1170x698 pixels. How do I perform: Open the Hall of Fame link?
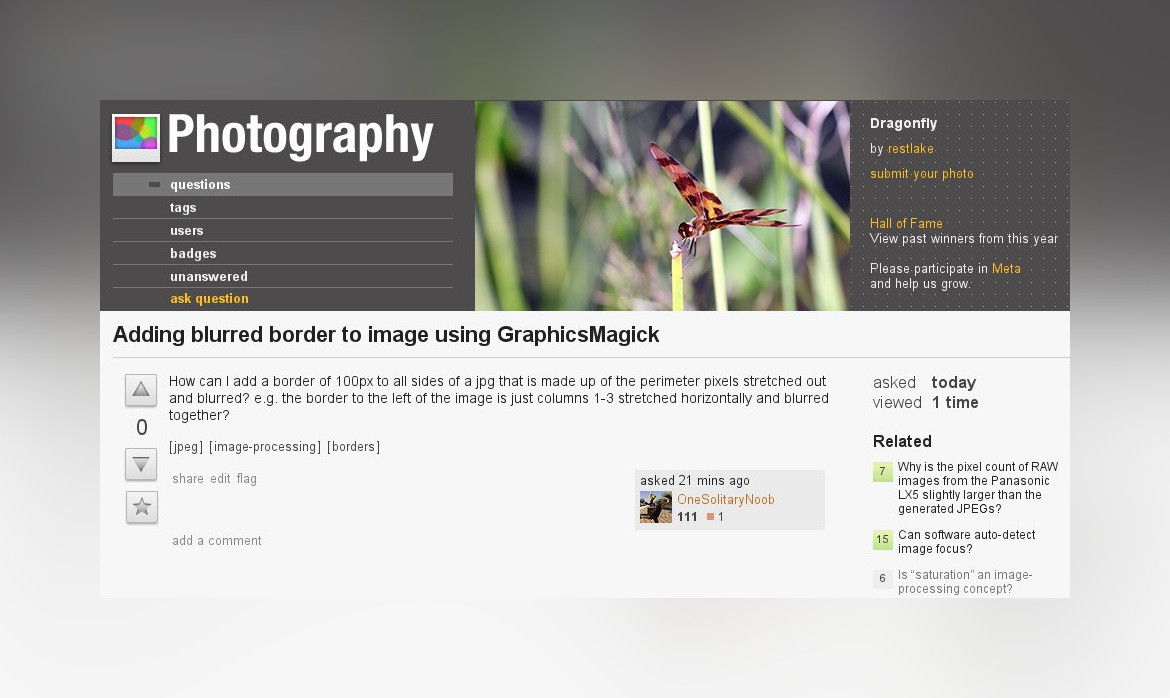(906, 223)
